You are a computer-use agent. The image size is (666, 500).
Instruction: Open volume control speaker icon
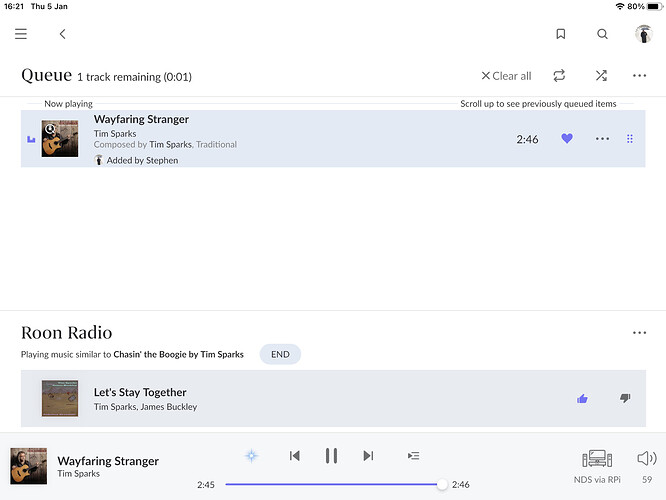tap(647, 458)
